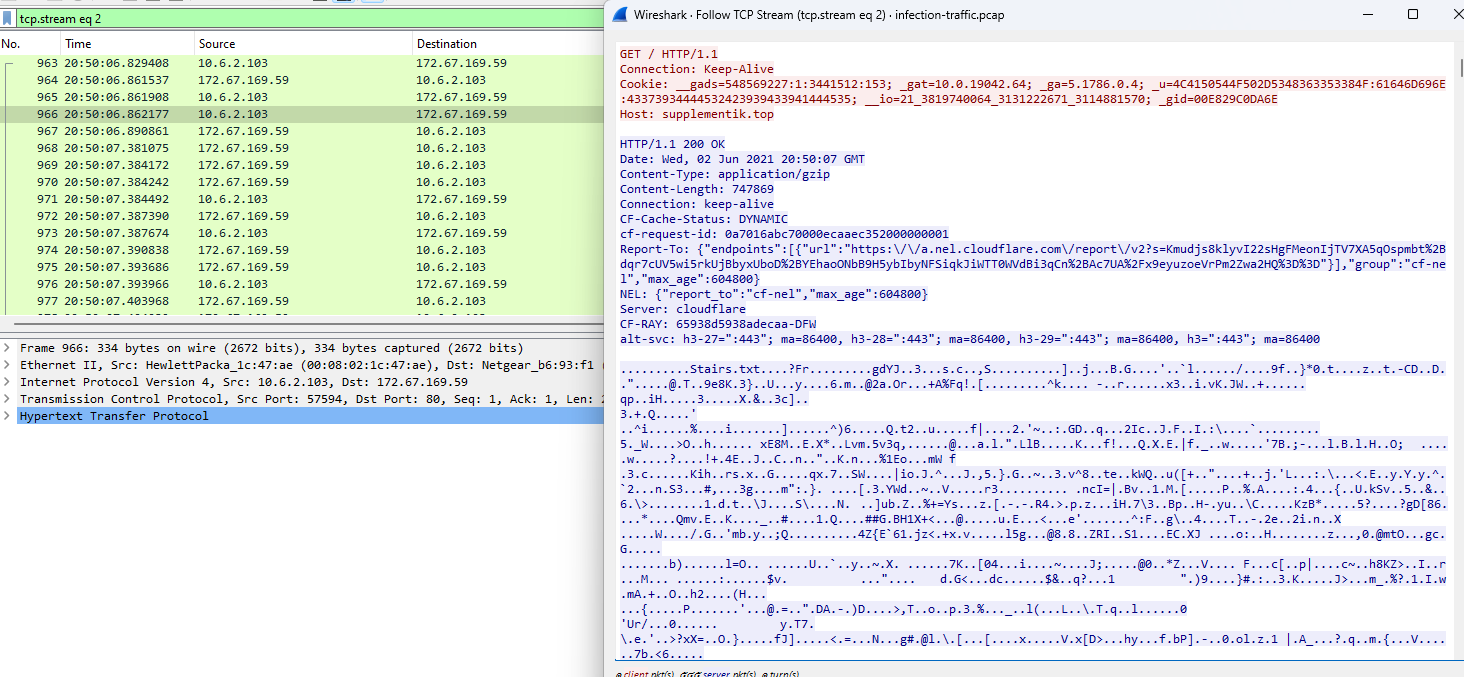The height and width of the screenshot is (677, 1464).
Task: Click the display filter bookmark icon
Action: [8, 18]
